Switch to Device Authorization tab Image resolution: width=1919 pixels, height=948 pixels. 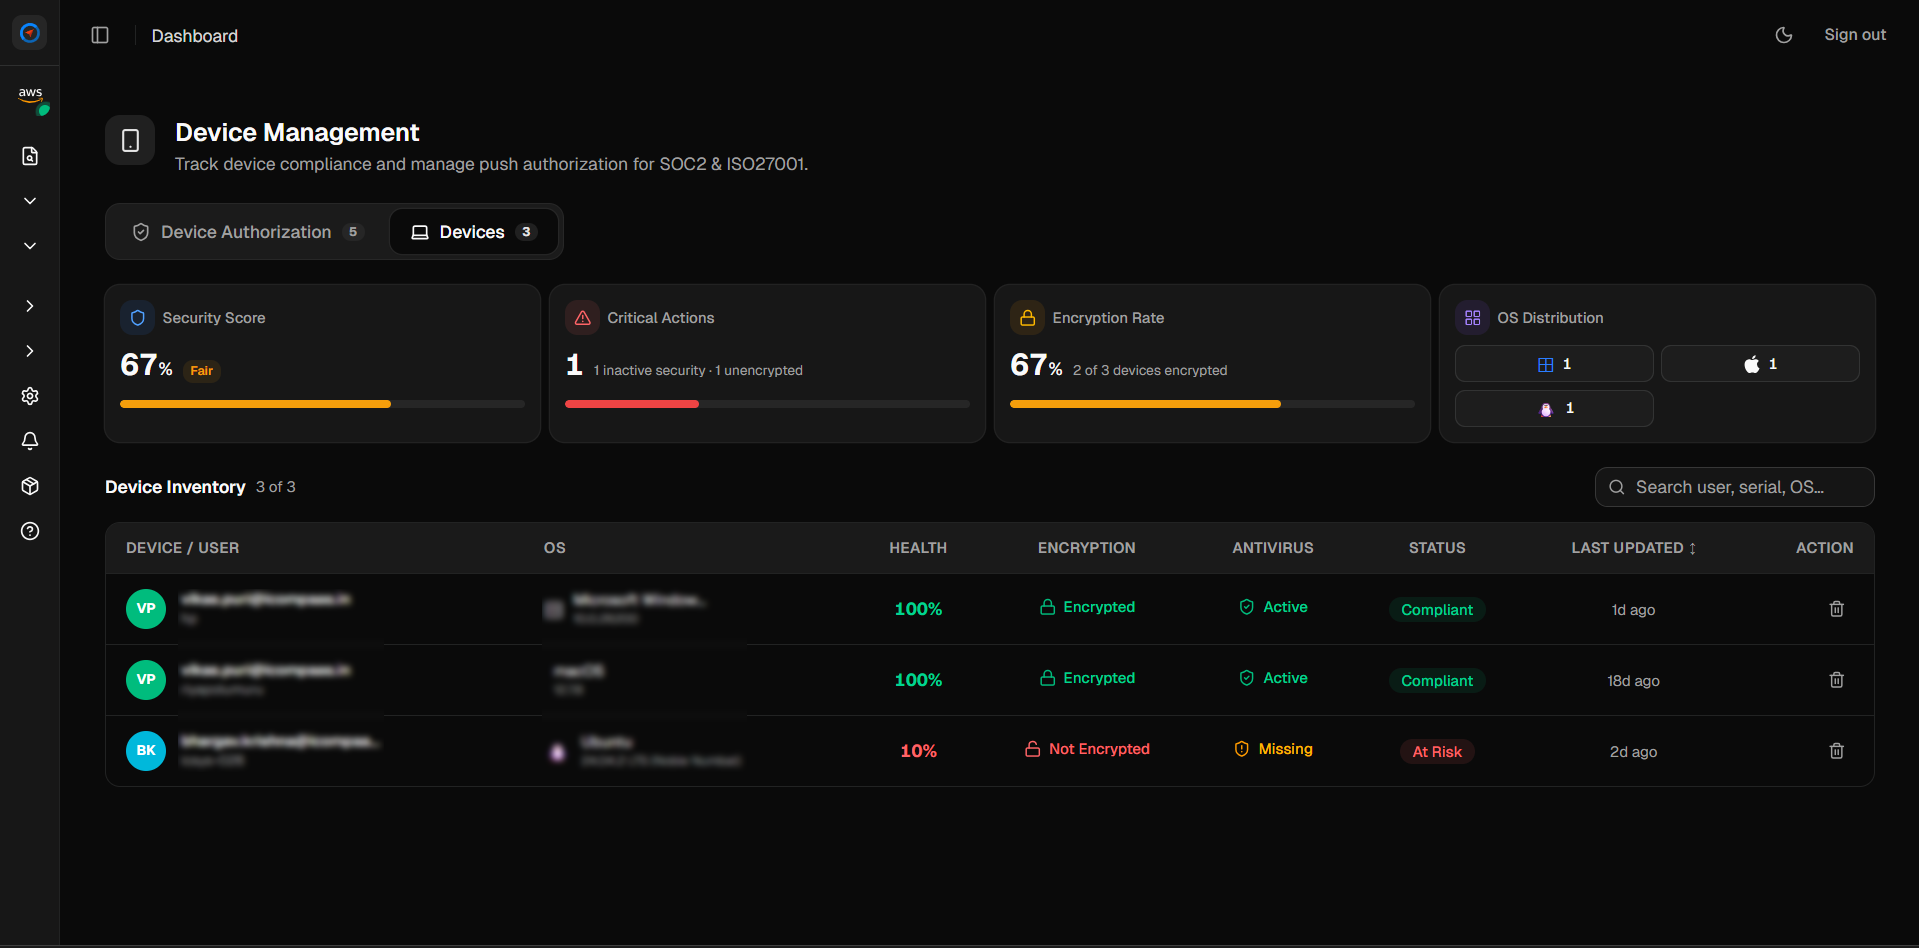point(247,232)
